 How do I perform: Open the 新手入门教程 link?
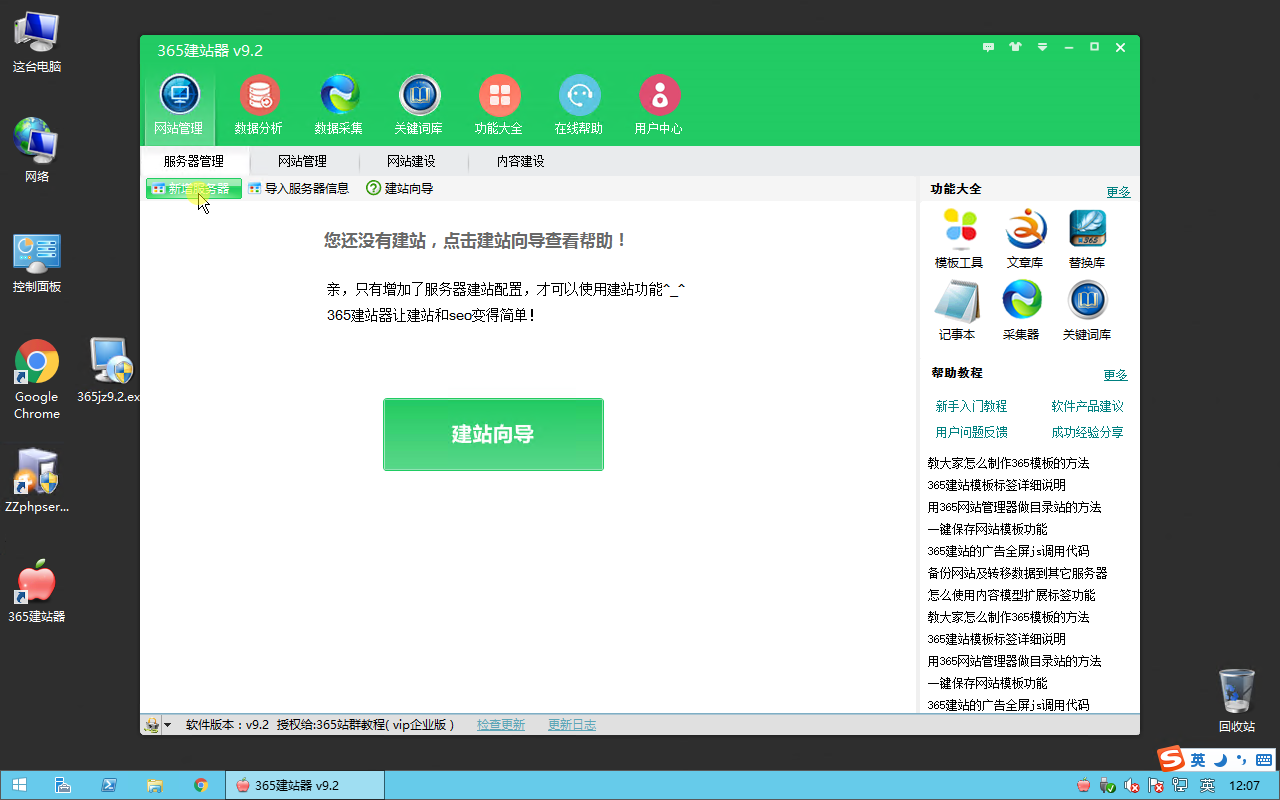[x=971, y=406]
